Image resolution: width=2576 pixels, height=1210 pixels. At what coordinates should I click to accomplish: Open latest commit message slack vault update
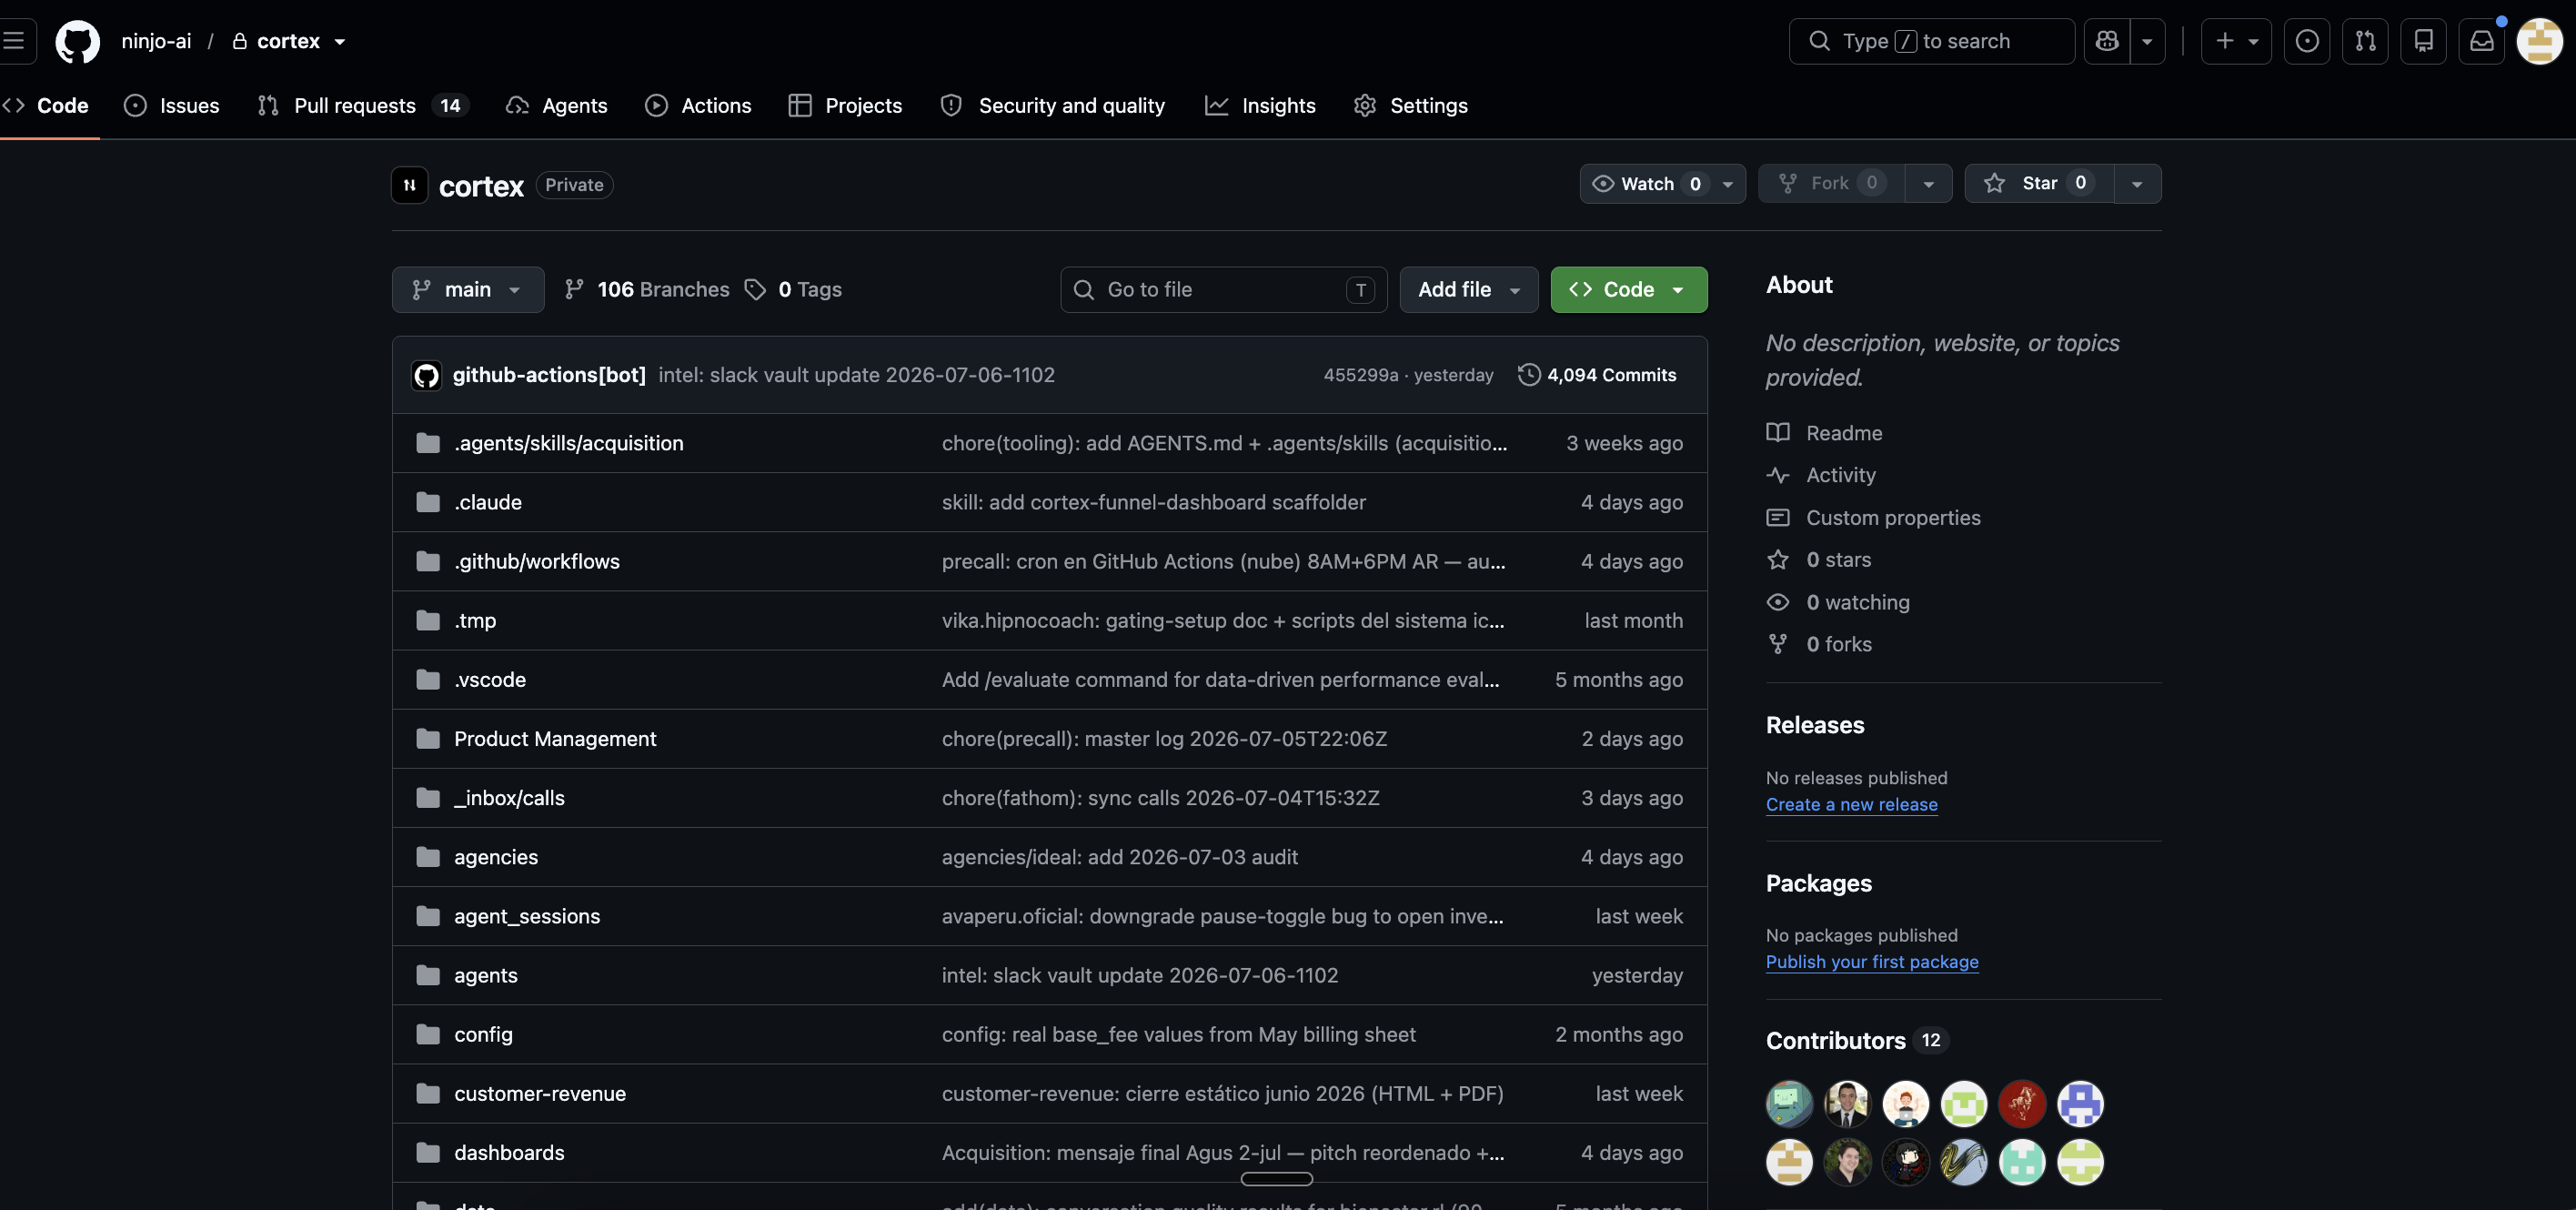click(x=857, y=375)
